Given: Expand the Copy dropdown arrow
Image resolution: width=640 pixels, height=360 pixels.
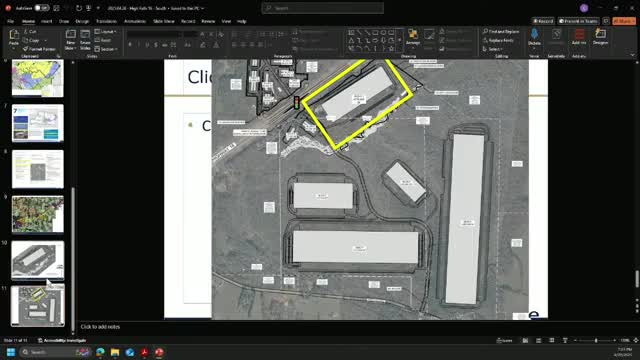Looking at the screenshot, I should [45, 40].
